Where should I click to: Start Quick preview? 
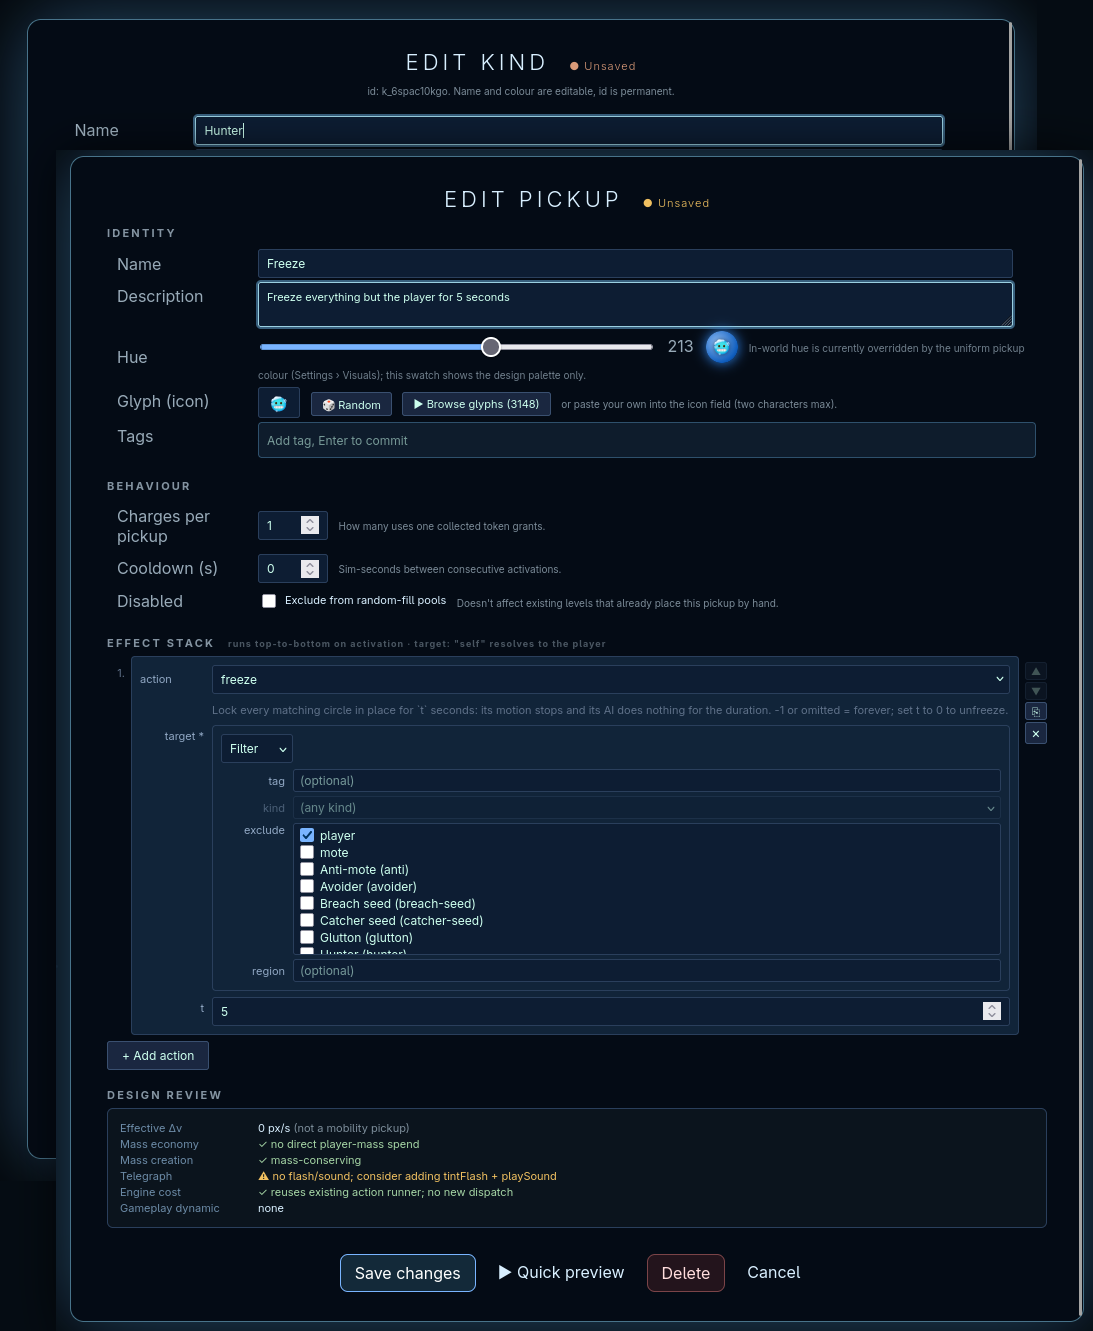tap(562, 1272)
